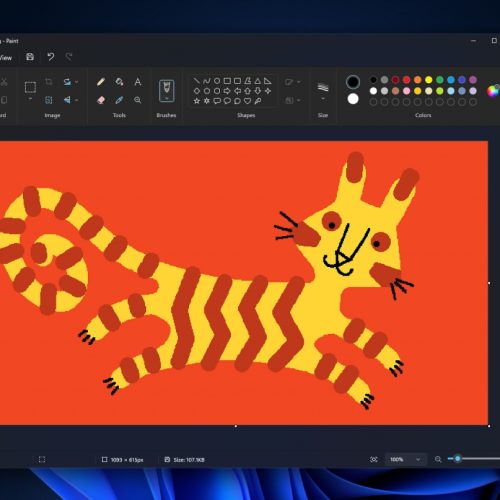Select the Color 1 black primary circle
Screen dimensions: 500x500
point(353,82)
